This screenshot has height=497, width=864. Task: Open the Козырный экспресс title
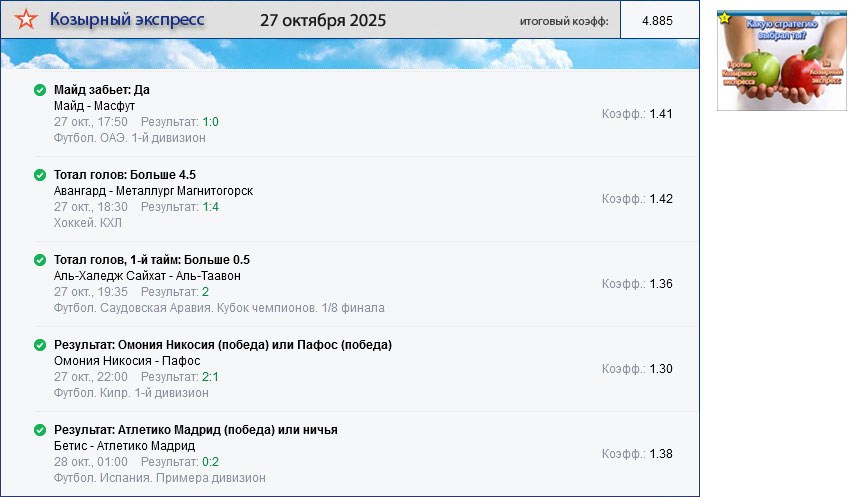pyautogui.click(x=127, y=20)
